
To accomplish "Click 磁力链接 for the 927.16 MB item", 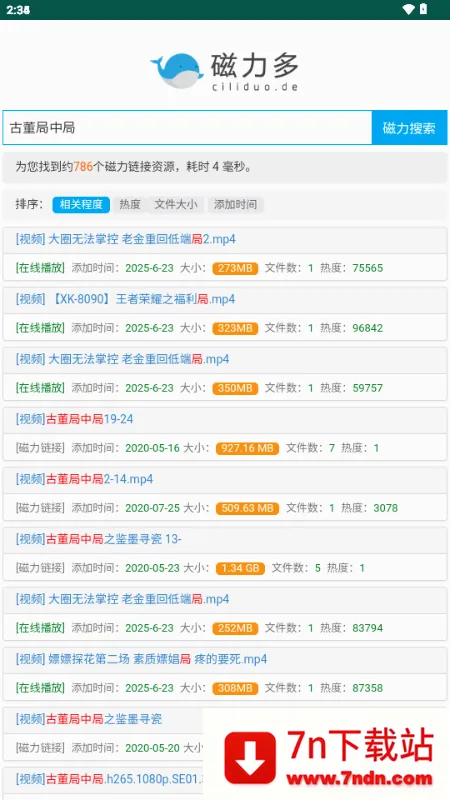I will 40,448.
